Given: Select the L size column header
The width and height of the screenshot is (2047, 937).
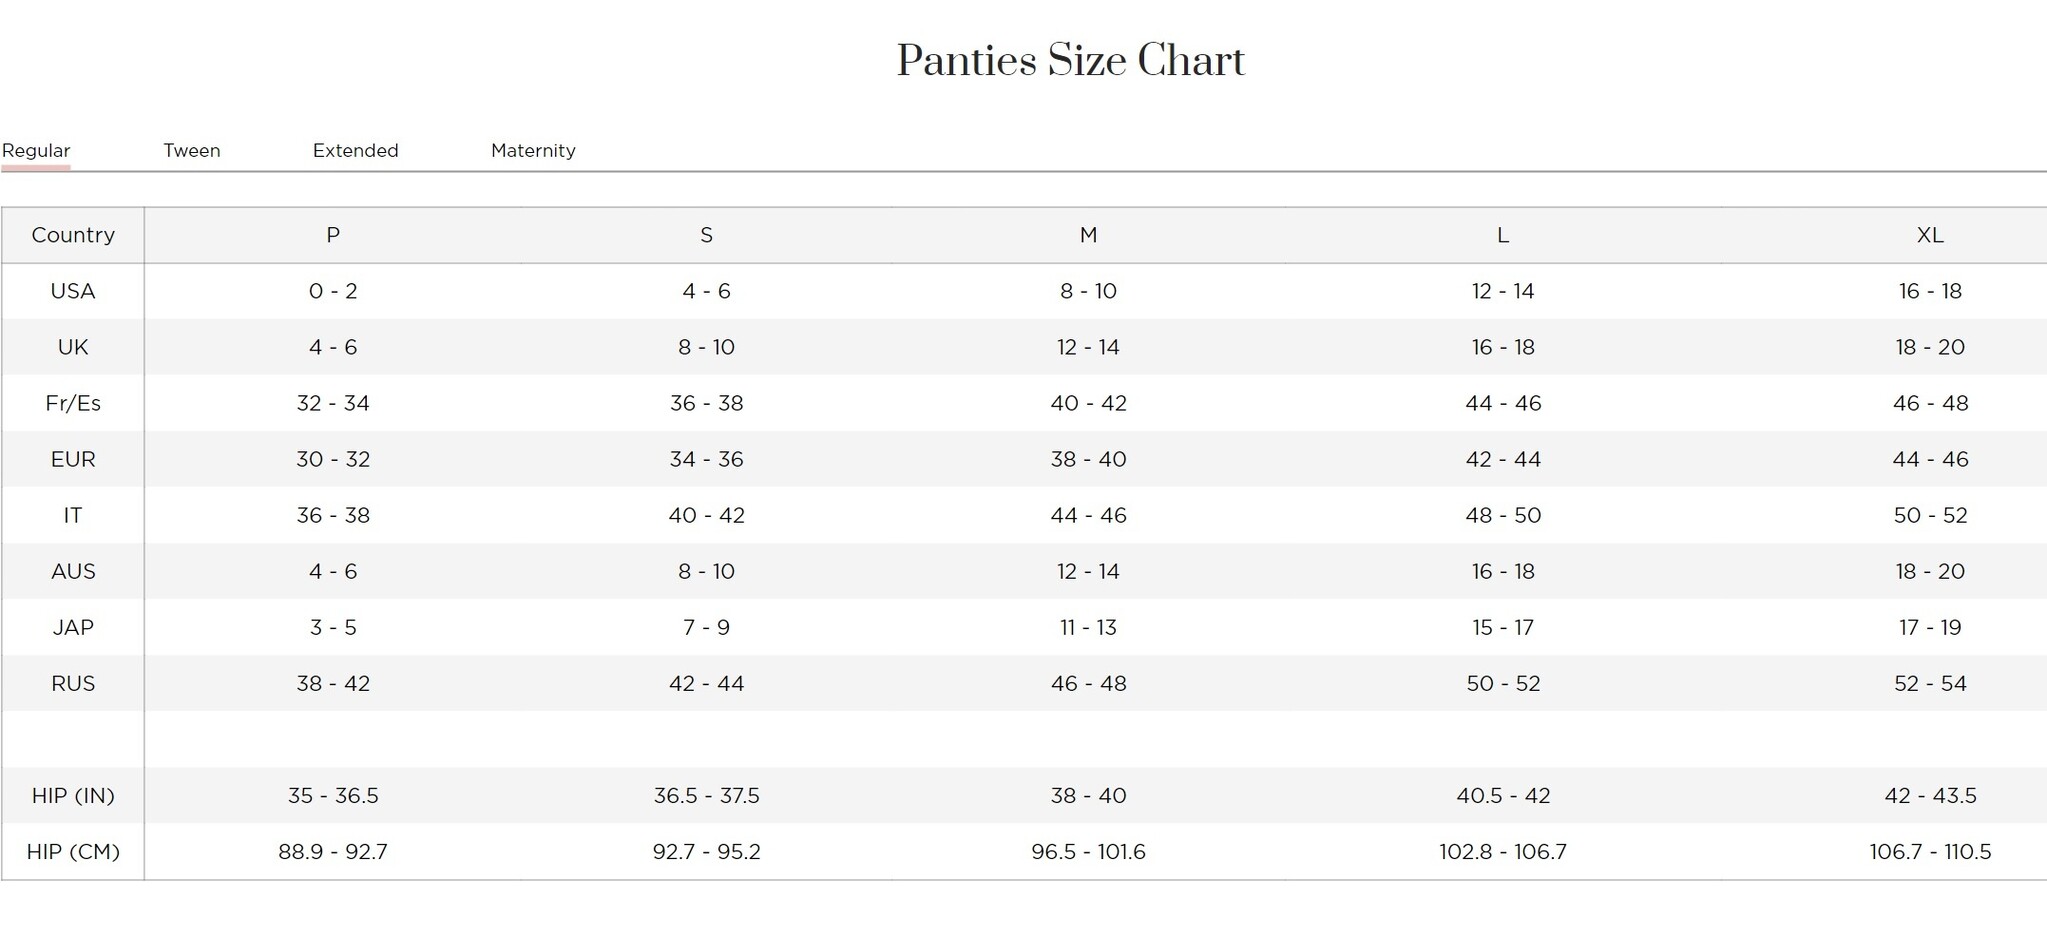Looking at the screenshot, I should 1502,235.
